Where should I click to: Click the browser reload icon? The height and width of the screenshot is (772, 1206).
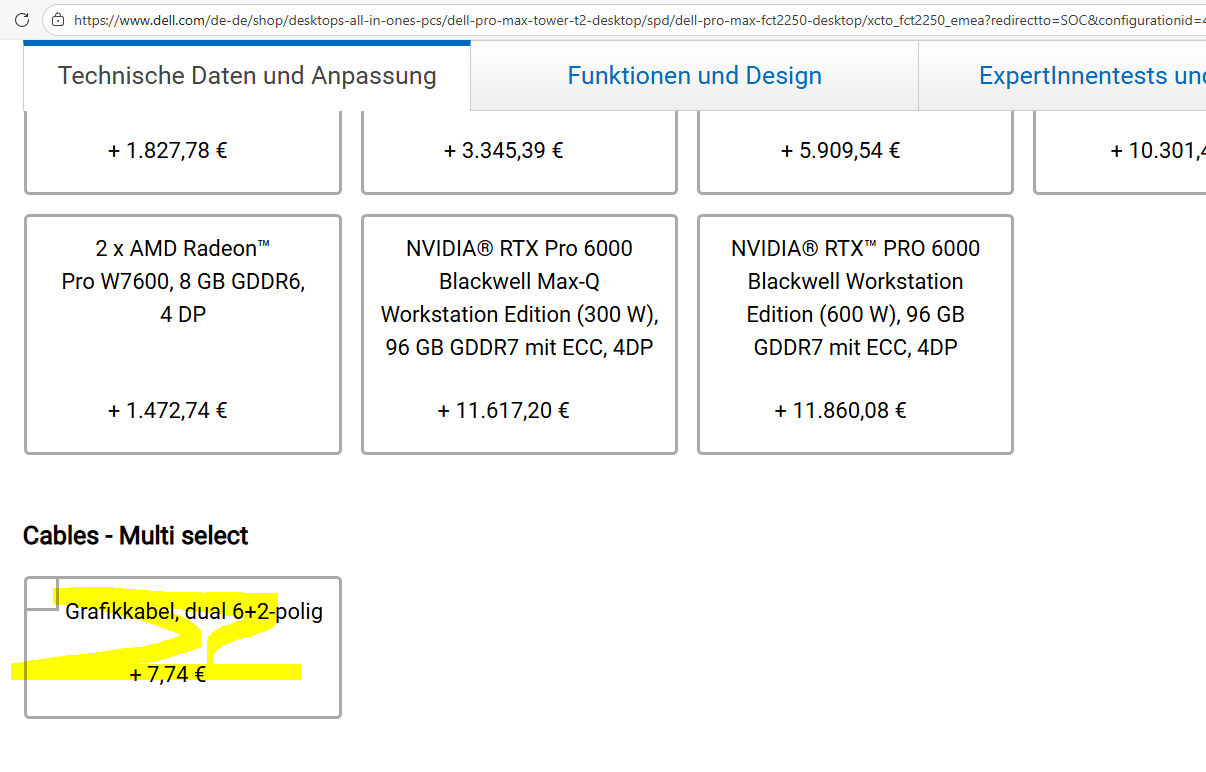(21, 19)
